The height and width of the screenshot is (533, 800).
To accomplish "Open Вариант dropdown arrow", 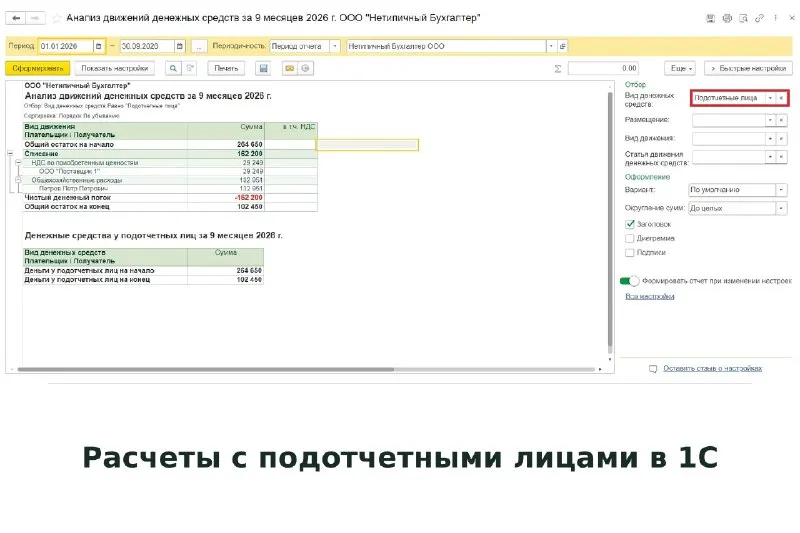I will pyautogui.click(x=781, y=190).
